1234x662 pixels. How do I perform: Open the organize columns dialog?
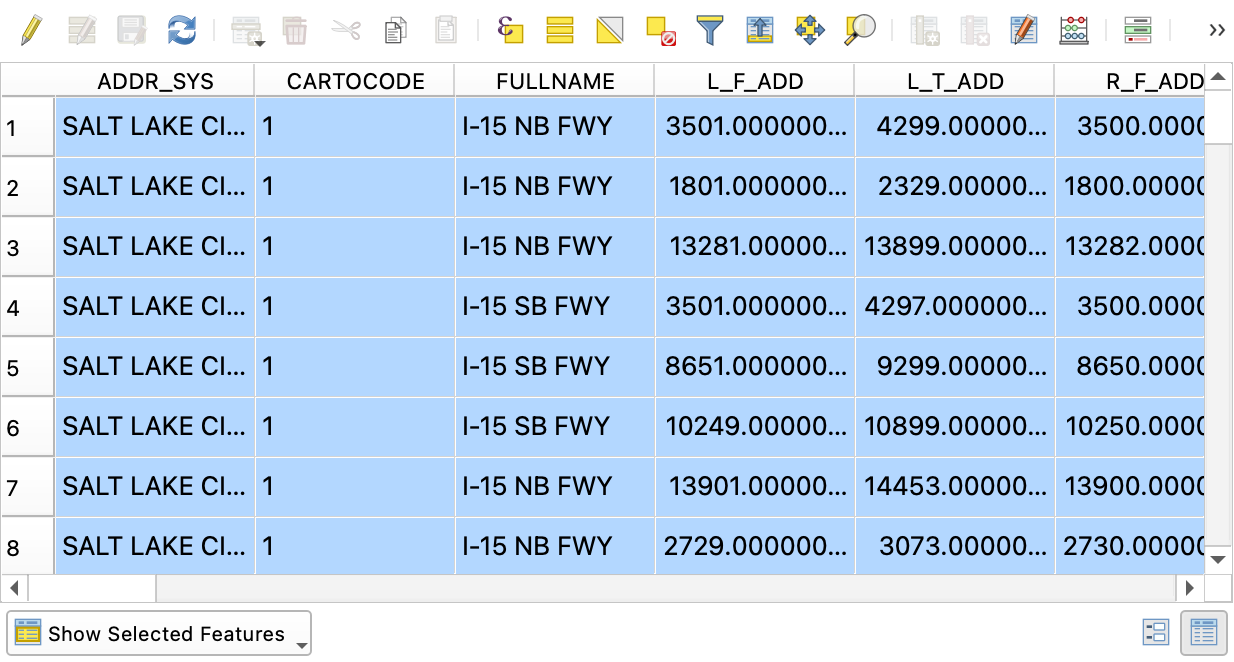[1024, 30]
